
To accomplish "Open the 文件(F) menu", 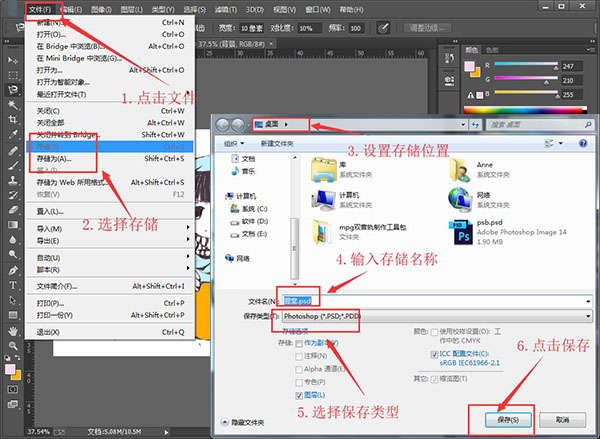I will pos(40,9).
